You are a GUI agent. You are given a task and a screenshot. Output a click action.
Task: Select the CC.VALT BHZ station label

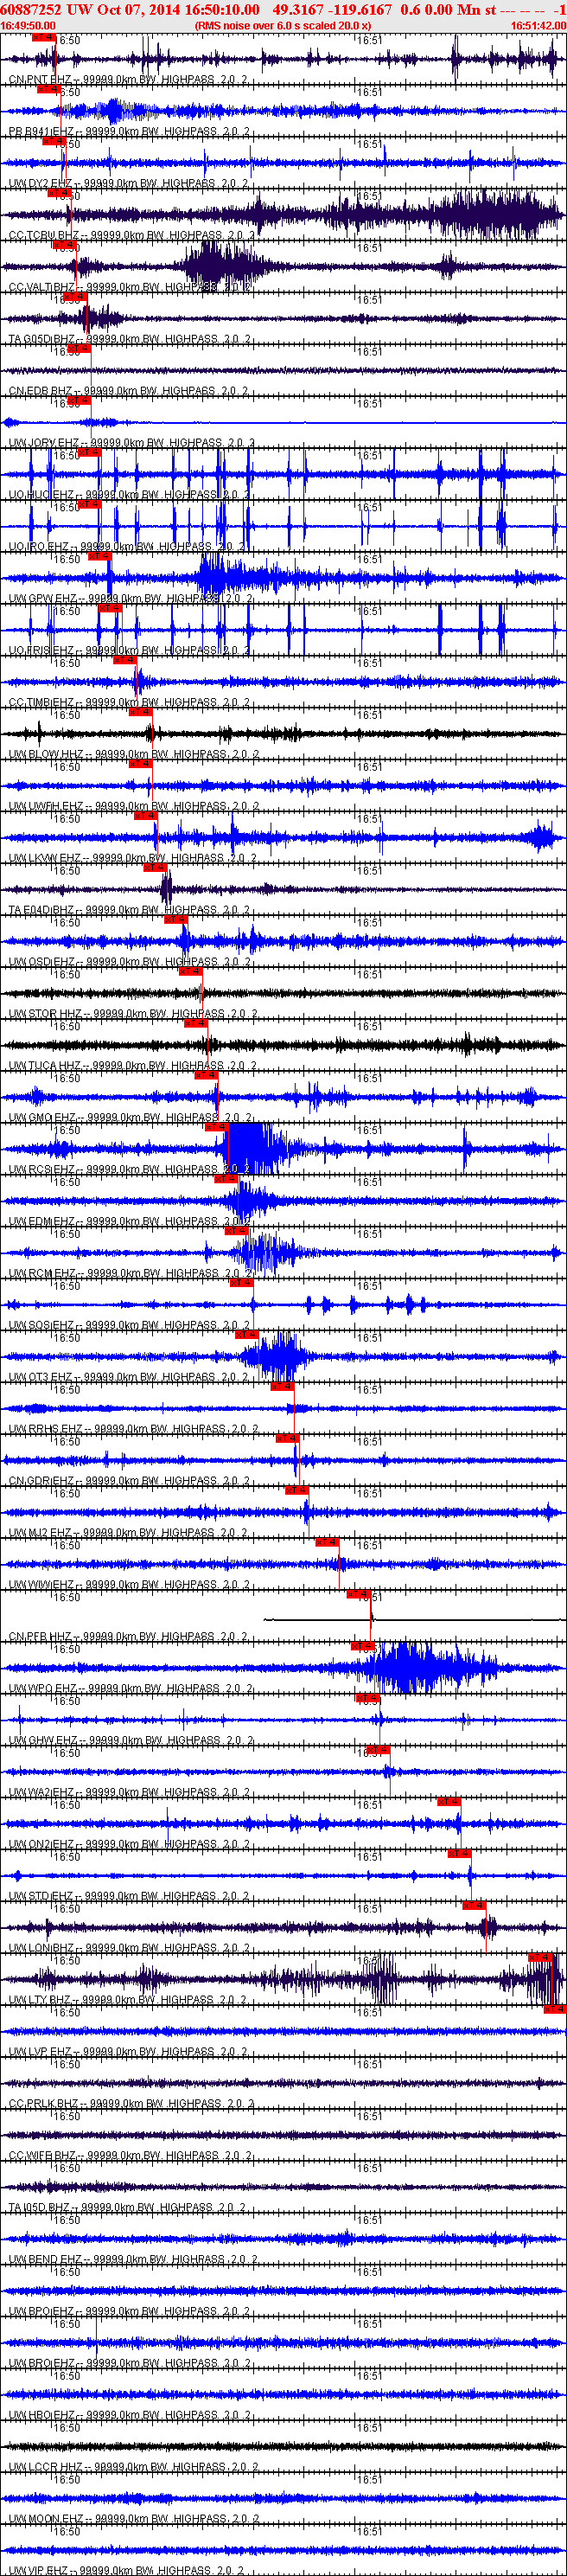(x=42, y=287)
